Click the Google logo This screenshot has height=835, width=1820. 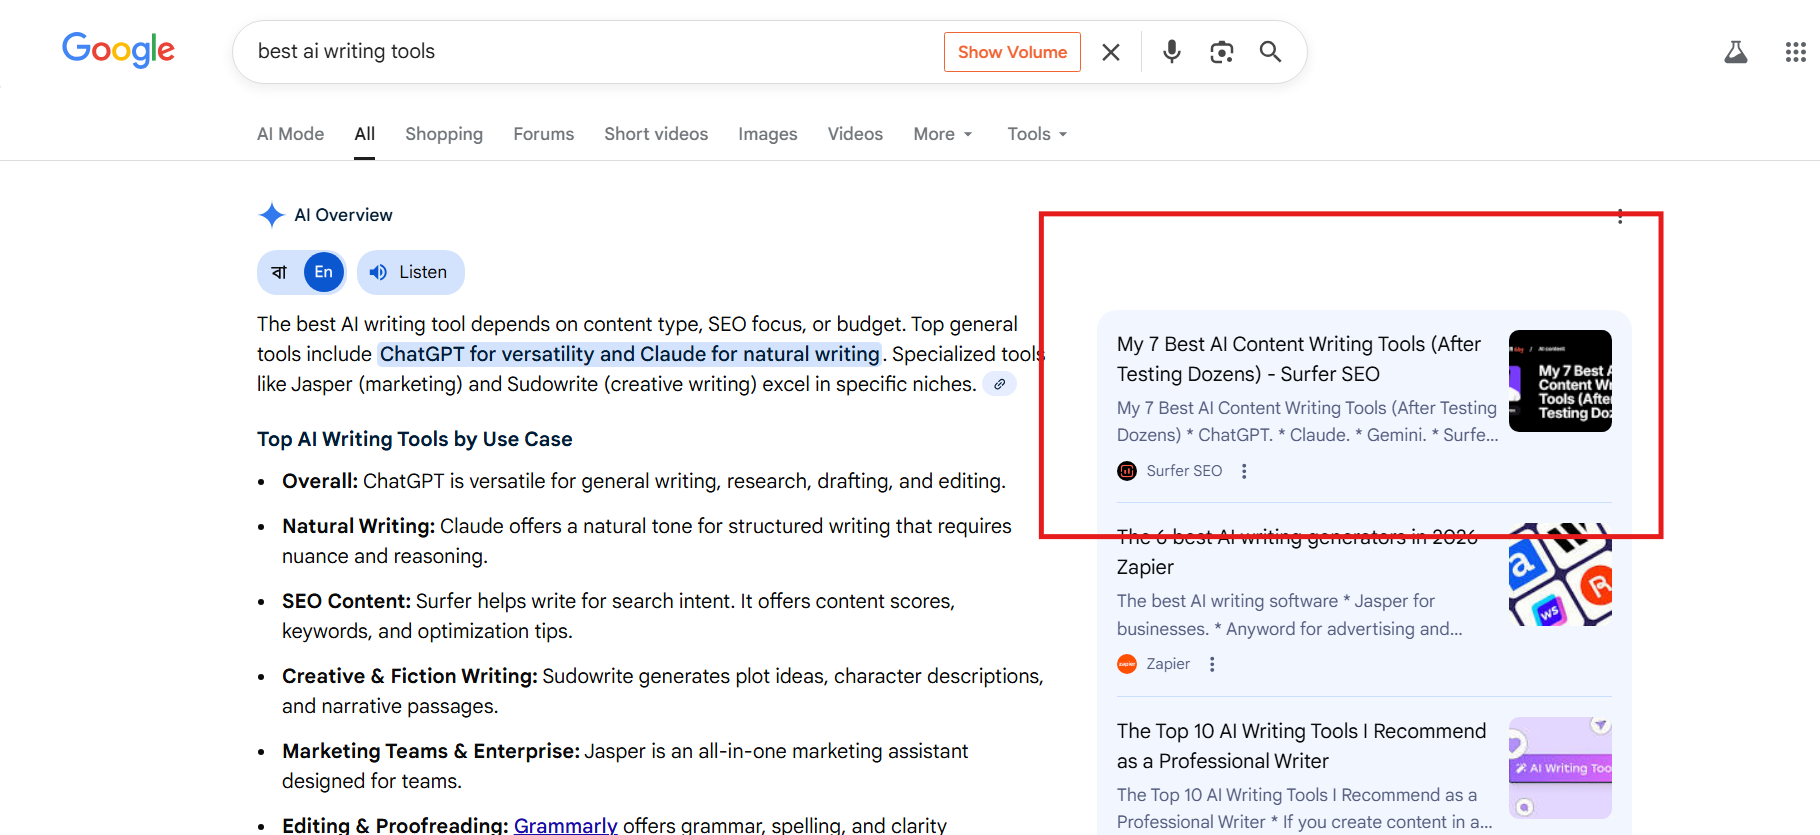(118, 50)
